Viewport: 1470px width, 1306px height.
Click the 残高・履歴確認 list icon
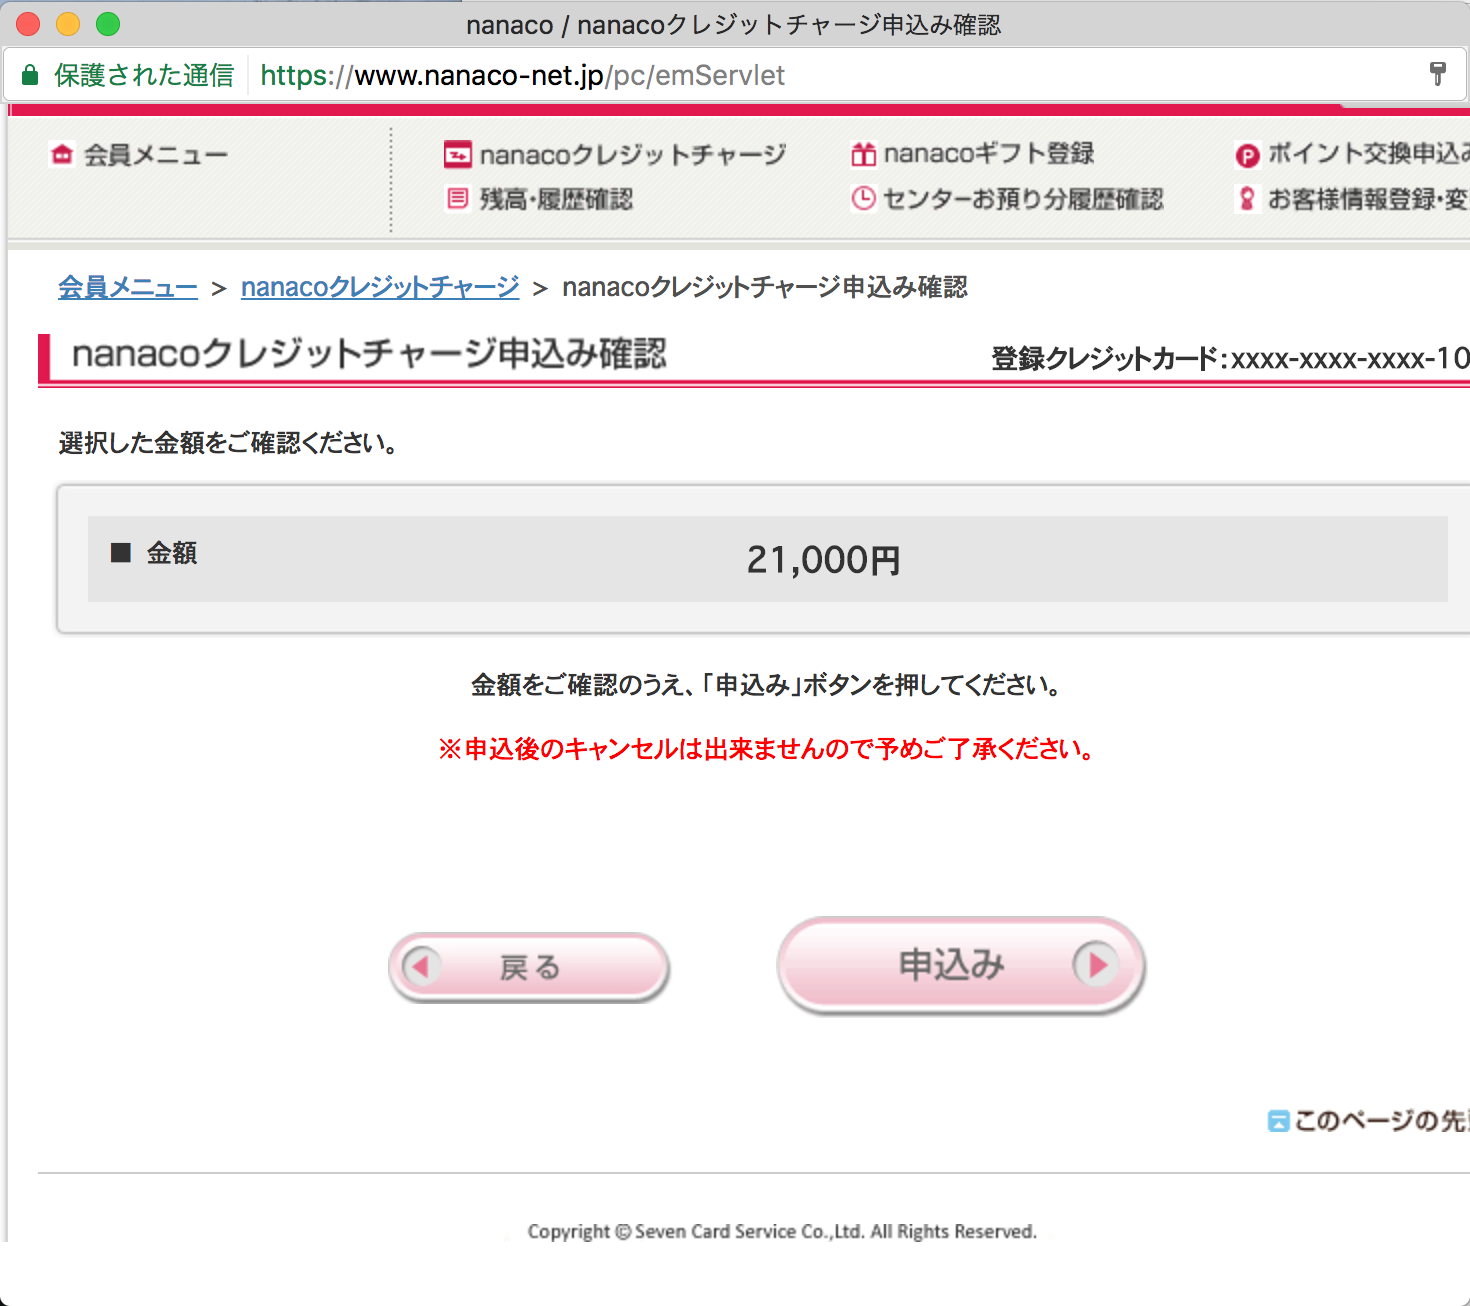[457, 198]
